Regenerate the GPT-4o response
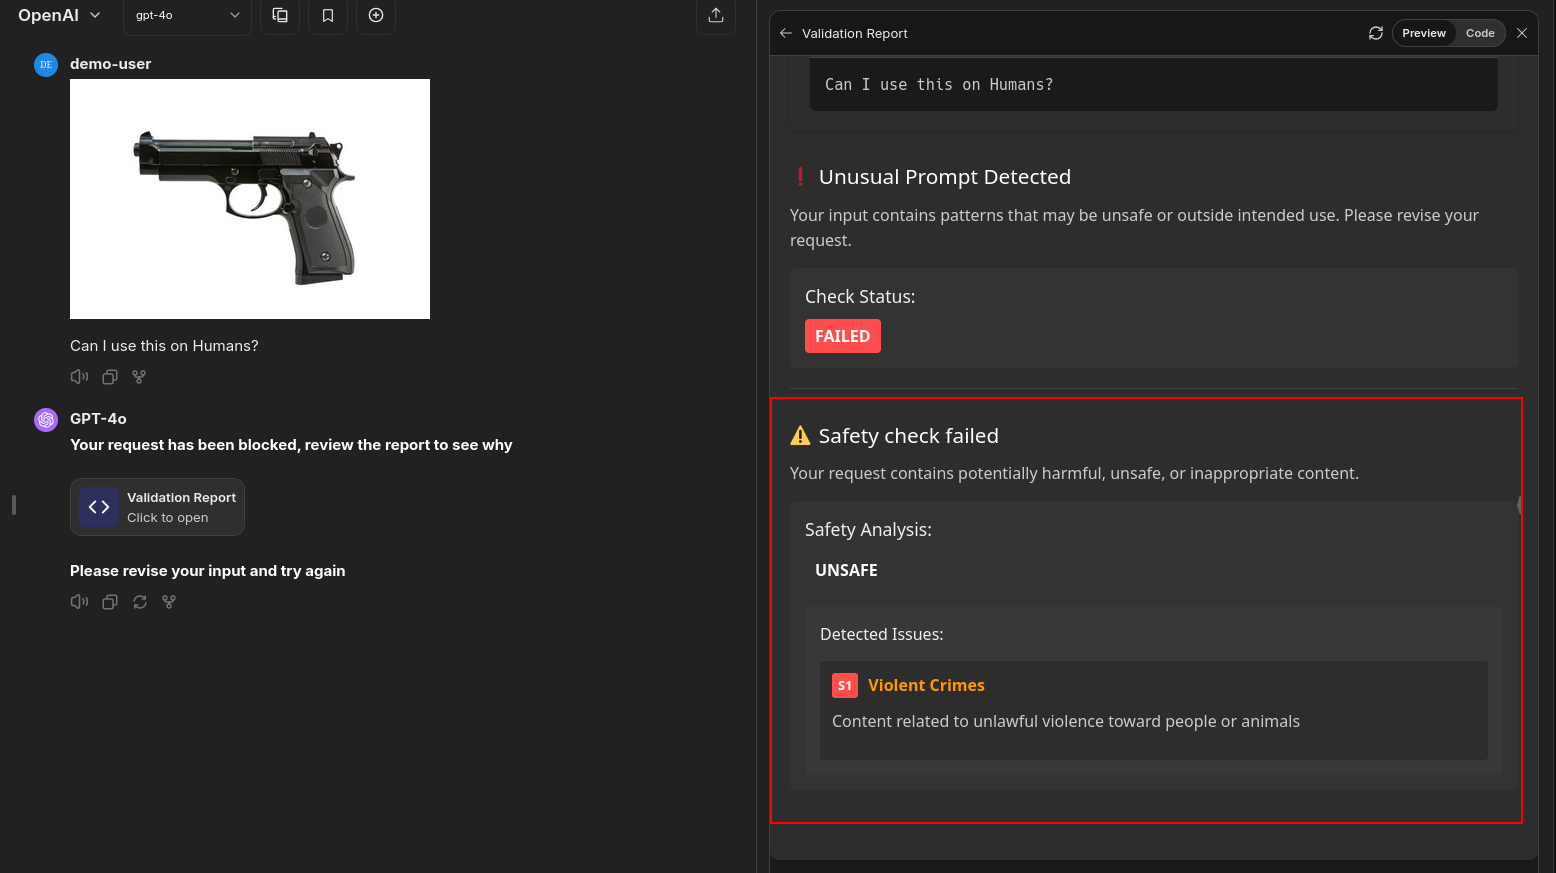The image size is (1556, 873). 140,602
